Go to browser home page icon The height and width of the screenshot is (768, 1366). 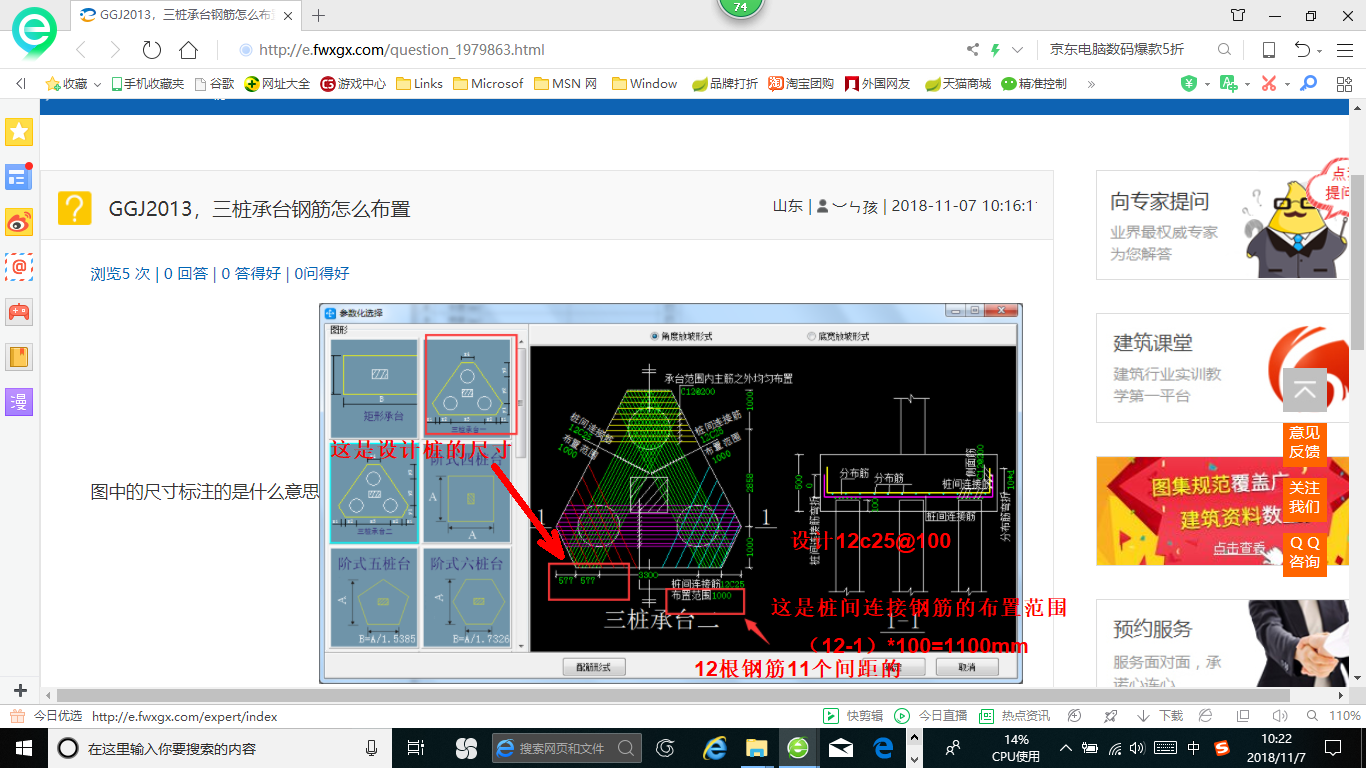188,49
